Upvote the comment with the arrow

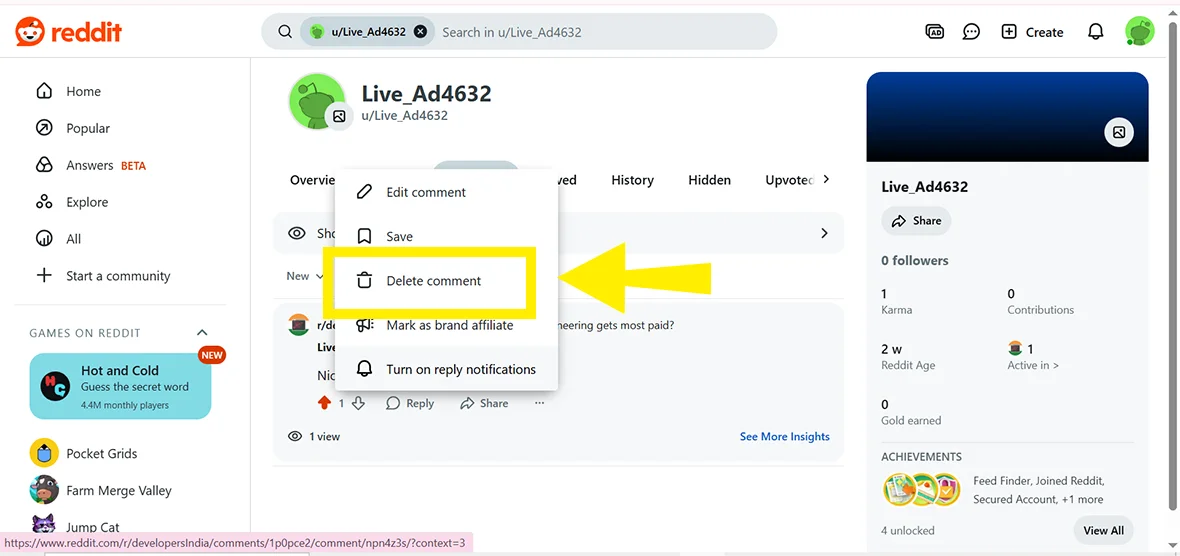(x=324, y=403)
